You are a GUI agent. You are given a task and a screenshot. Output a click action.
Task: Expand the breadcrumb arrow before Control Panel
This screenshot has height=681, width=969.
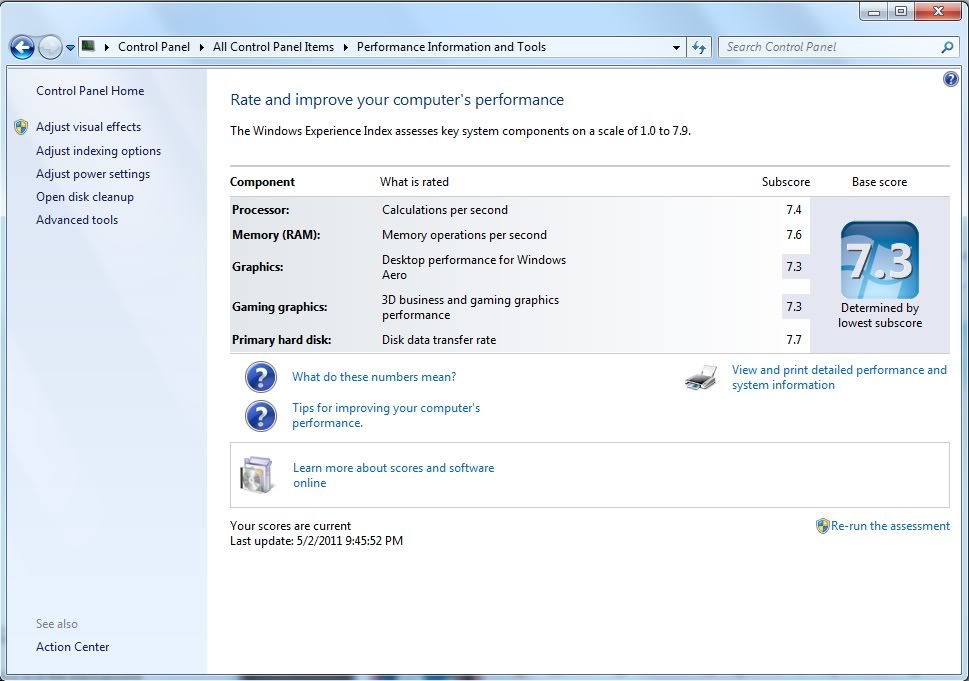pos(107,47)
